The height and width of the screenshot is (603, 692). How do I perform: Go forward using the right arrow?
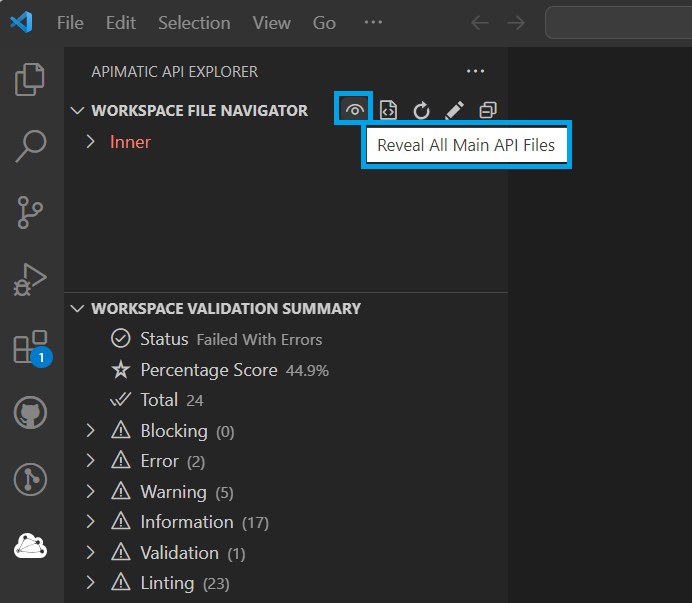pyautogui.click(x=516, y=23)
